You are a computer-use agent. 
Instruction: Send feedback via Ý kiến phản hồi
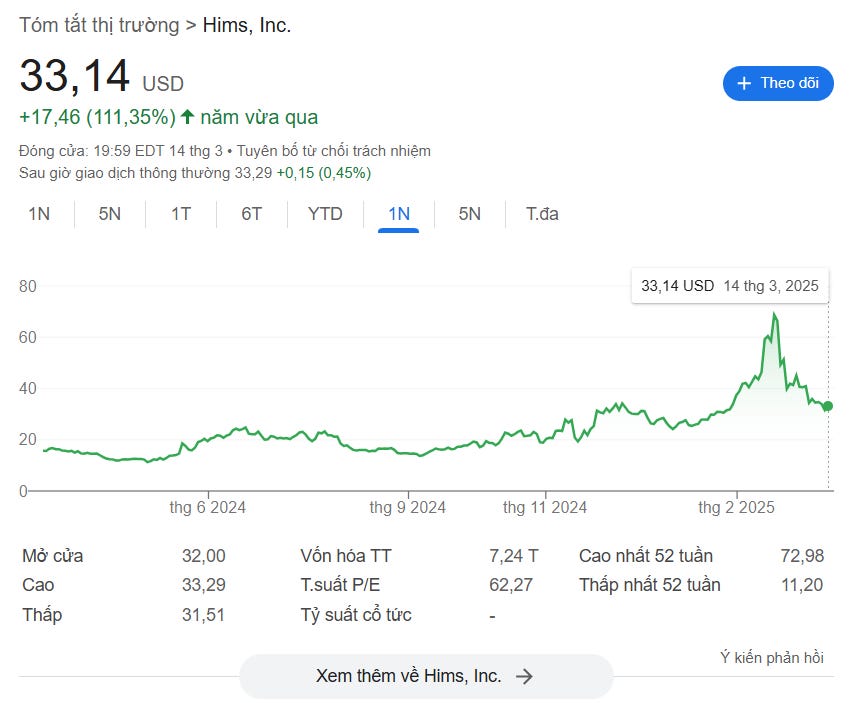(771, 657)
